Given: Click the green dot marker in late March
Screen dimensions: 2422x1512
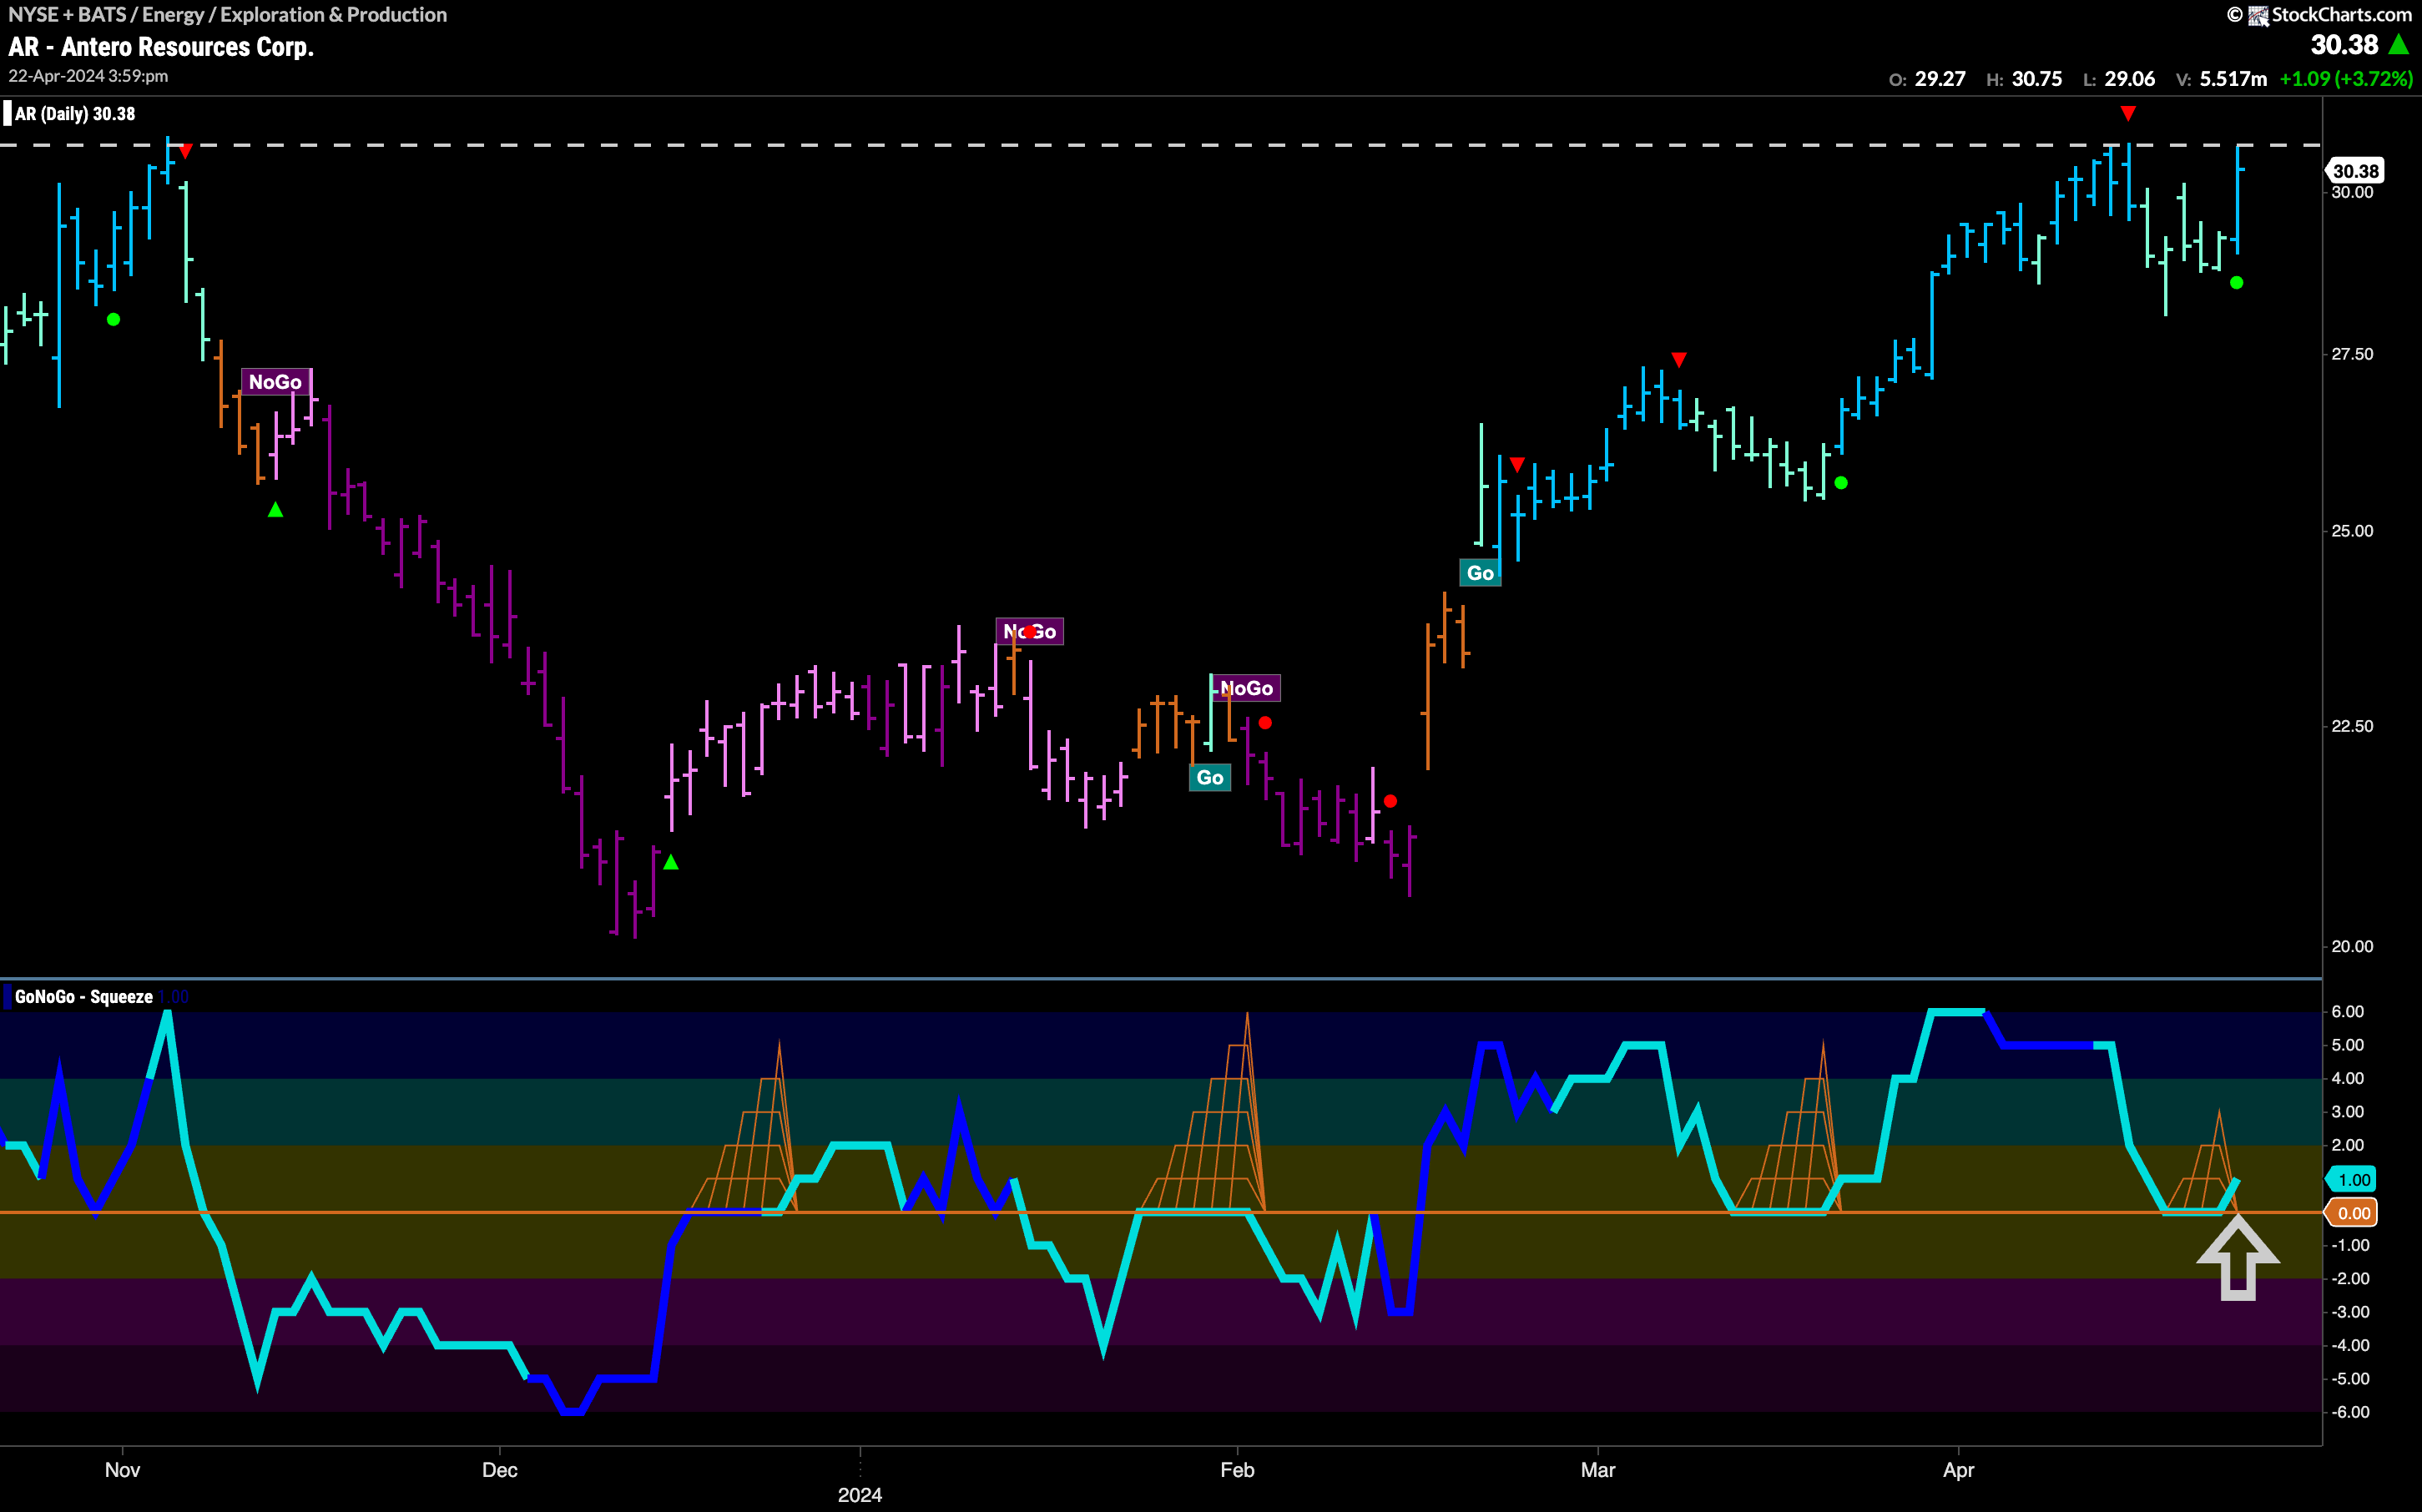Looking at the screenshot, I should (x=1841, y=483).
